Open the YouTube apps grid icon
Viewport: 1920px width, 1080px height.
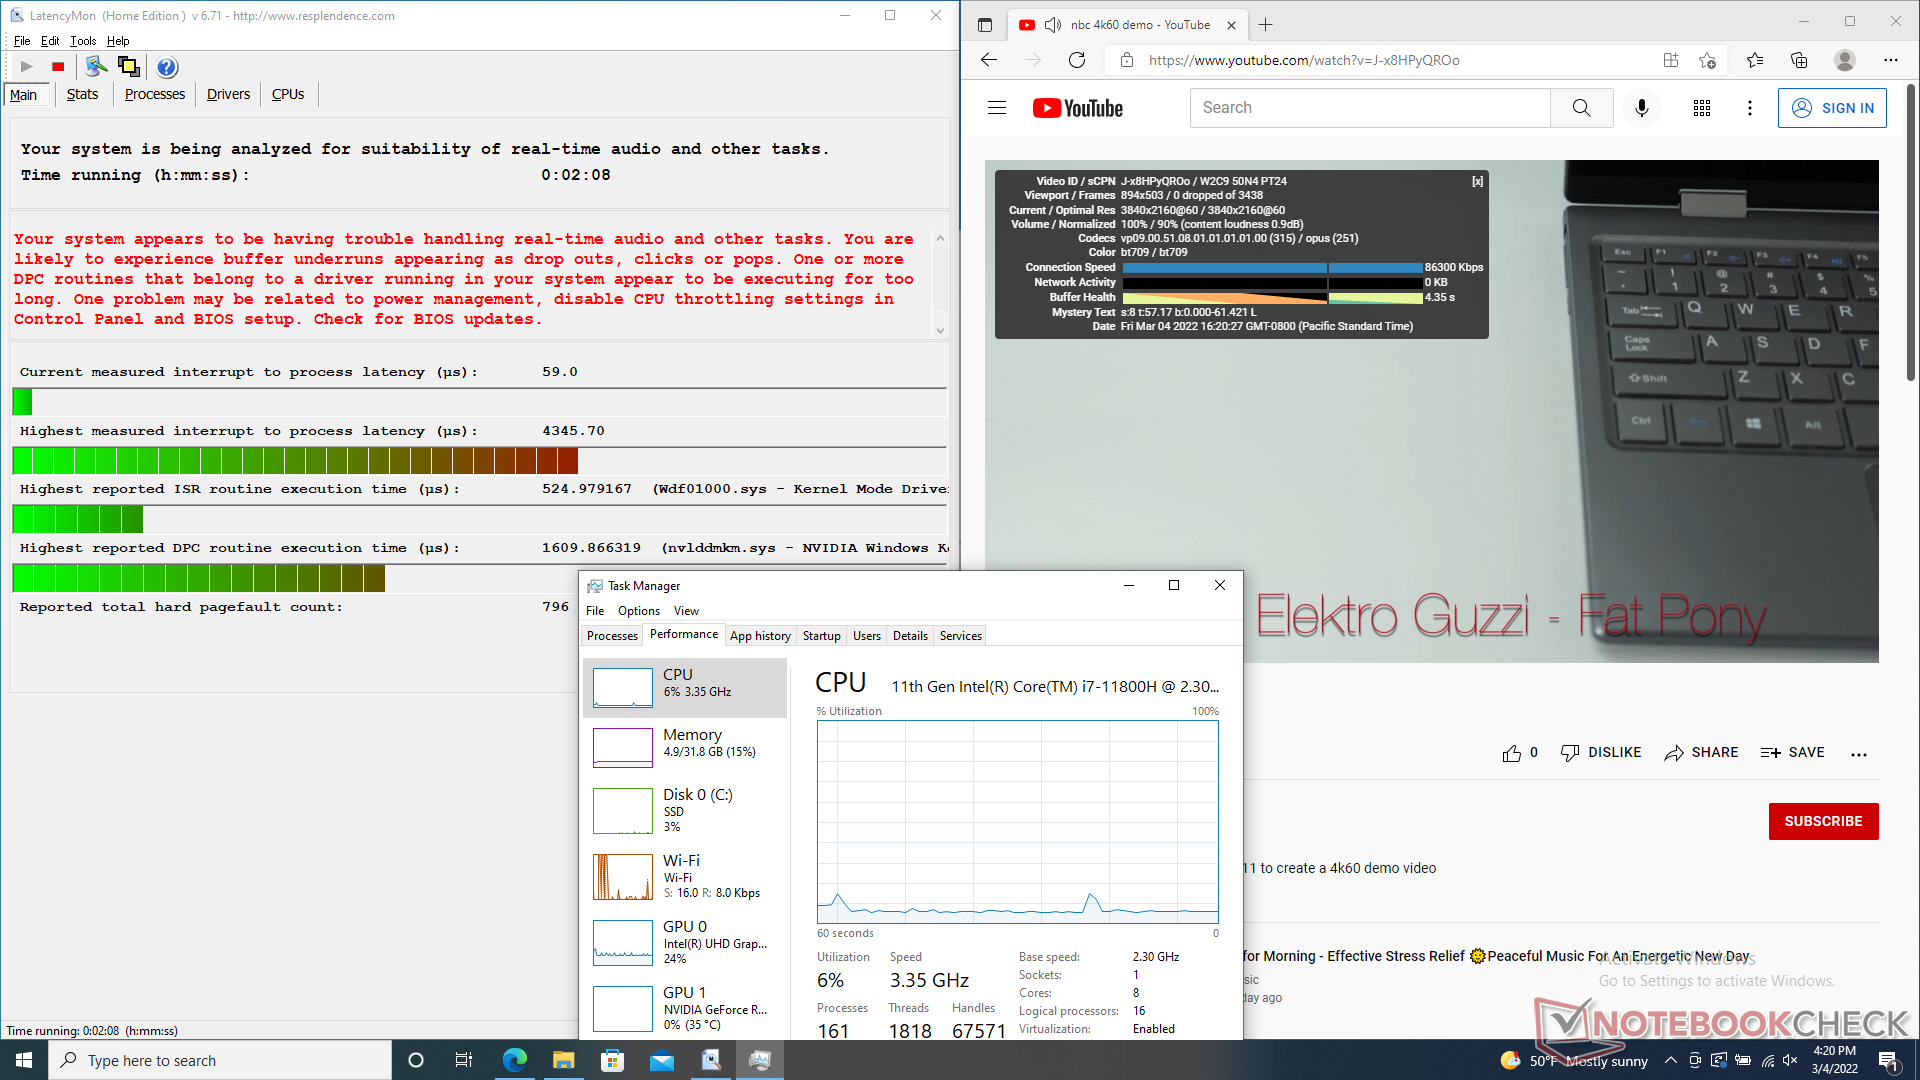[x=1702, y=108]
